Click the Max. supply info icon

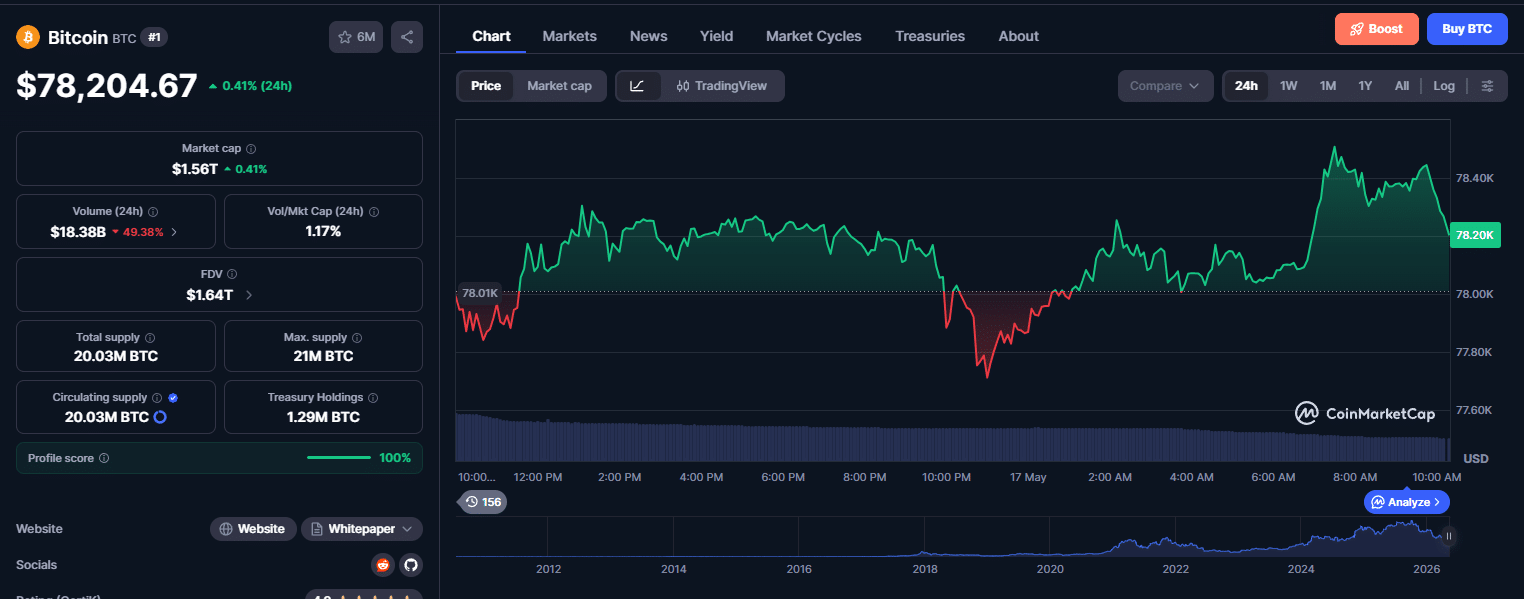click(357, 337)
